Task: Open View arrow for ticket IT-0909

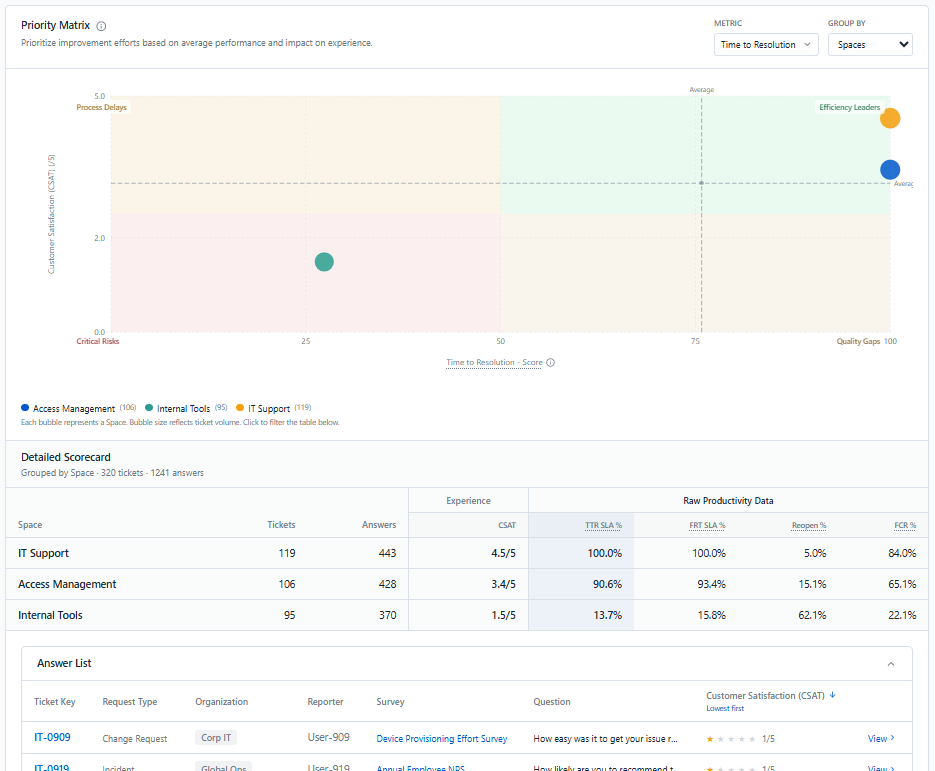Action: [x=881, y=738]
